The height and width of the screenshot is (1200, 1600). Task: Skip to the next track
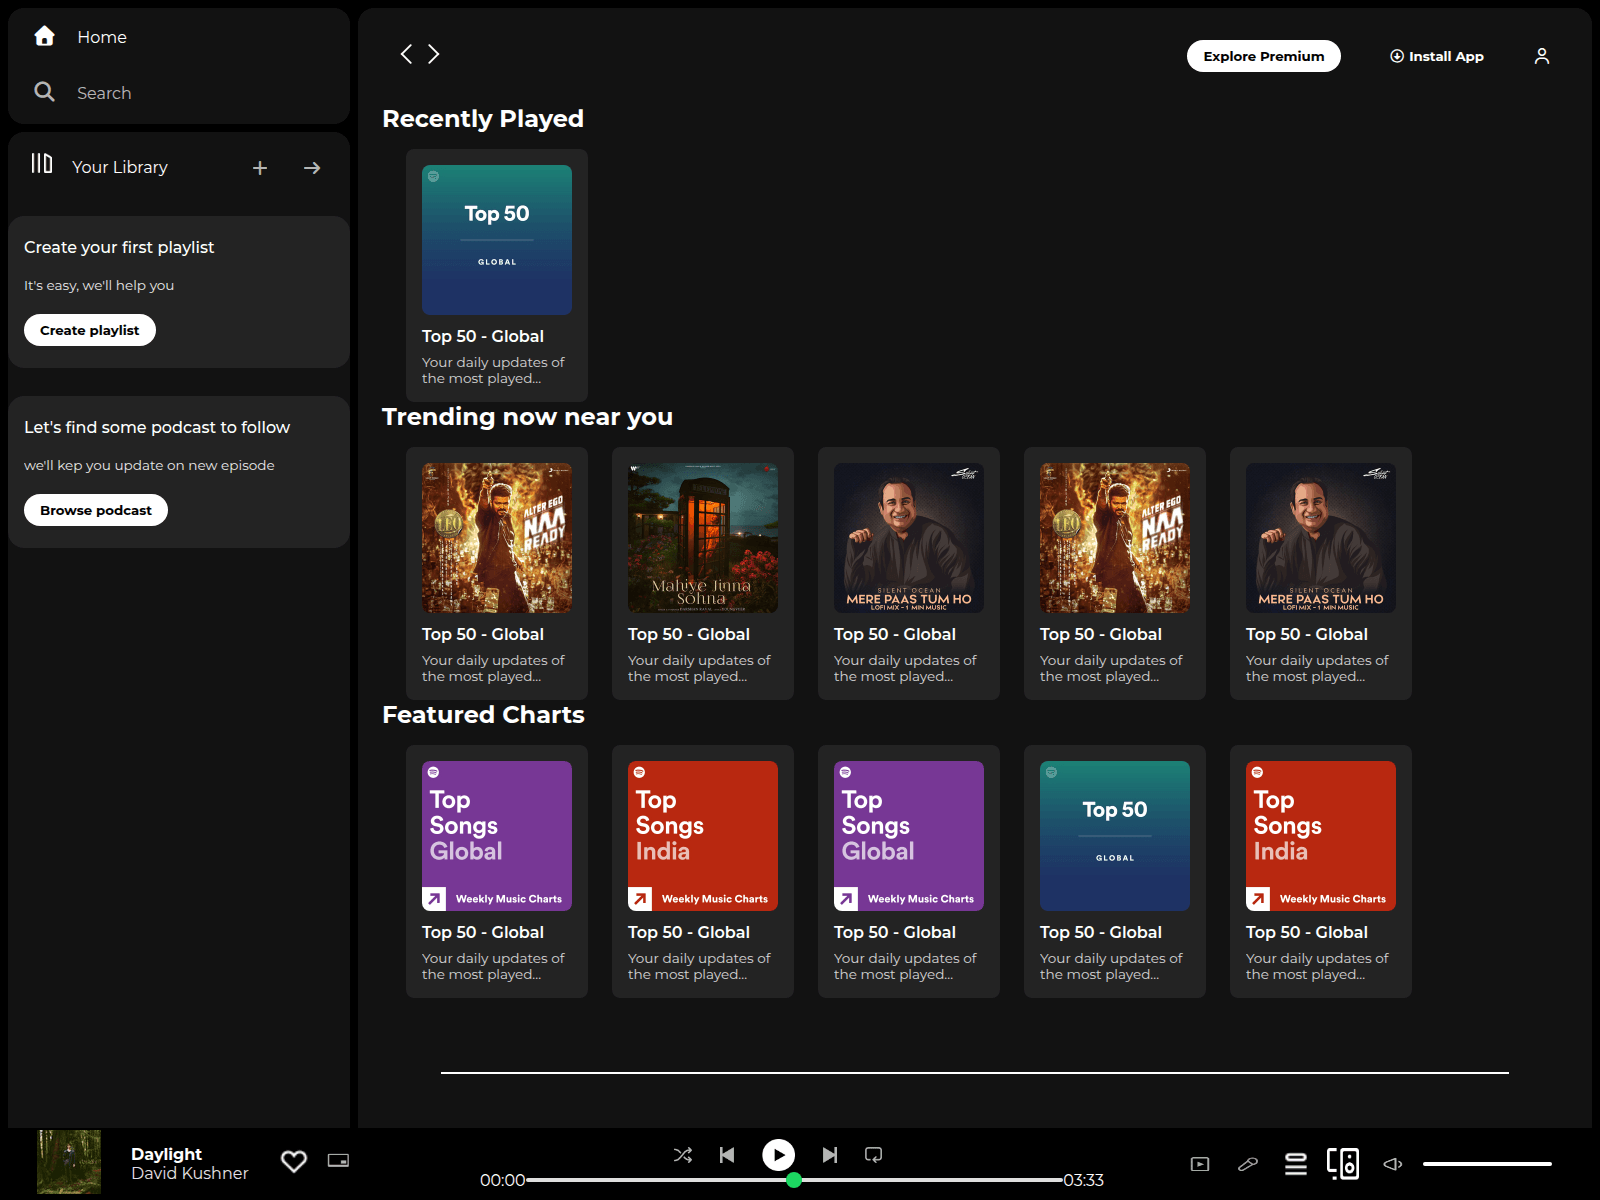(830, 1155)
